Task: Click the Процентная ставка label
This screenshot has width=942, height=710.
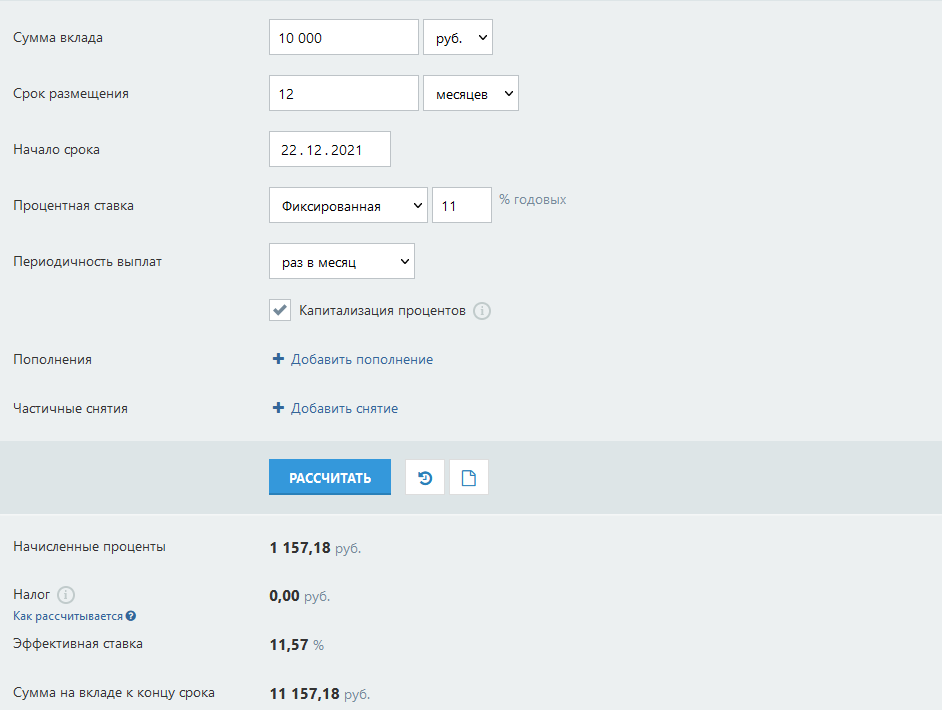Action: 73,205
